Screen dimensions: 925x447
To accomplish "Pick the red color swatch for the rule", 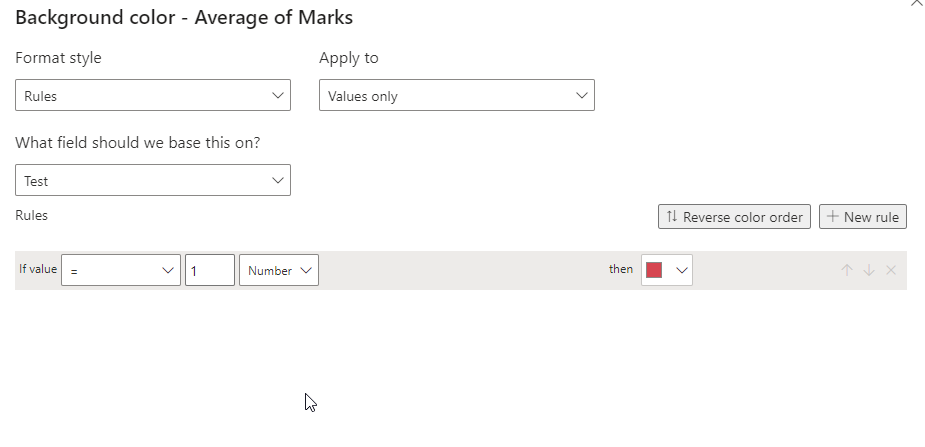I will [654, 270].
